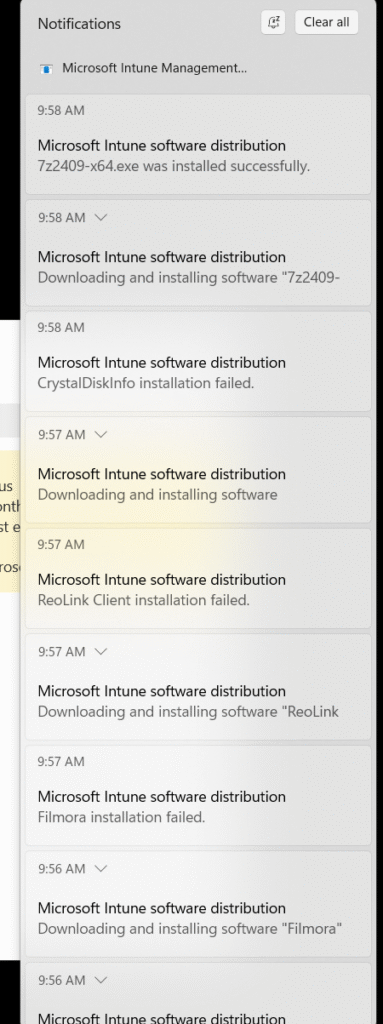The height and width of the screenshot is (1024, 383).
Task: Select the Downloading software "ReoLink" notification
Action: [x=198, y=686]
